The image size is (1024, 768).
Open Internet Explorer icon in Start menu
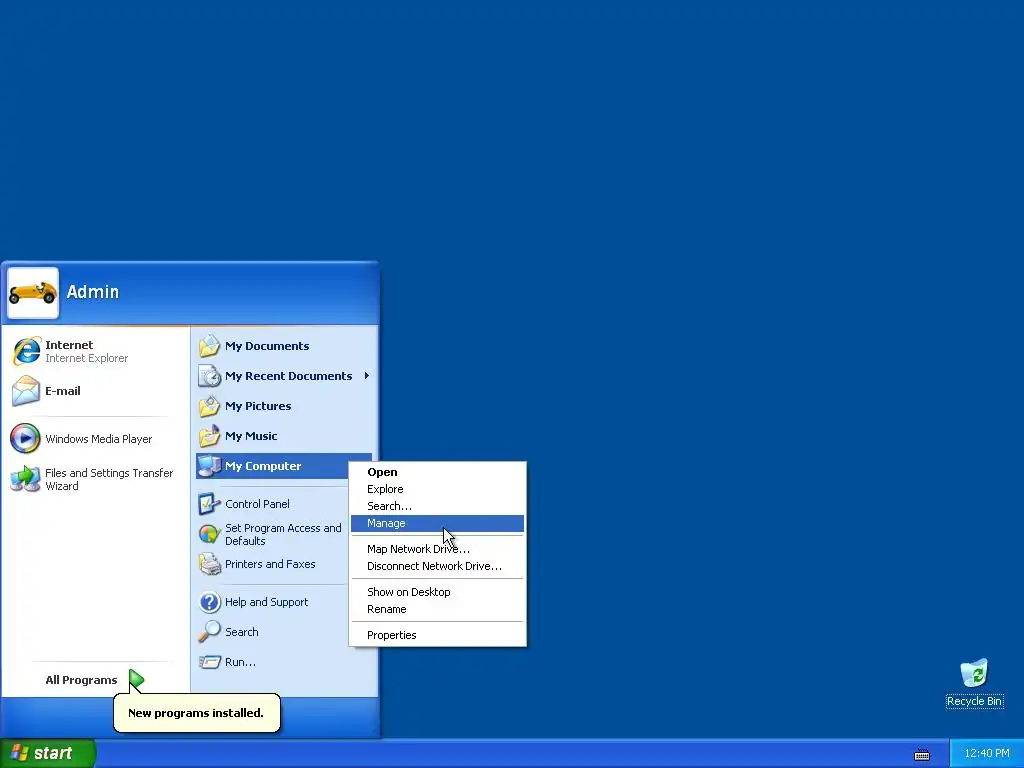[x=26, y=351]
